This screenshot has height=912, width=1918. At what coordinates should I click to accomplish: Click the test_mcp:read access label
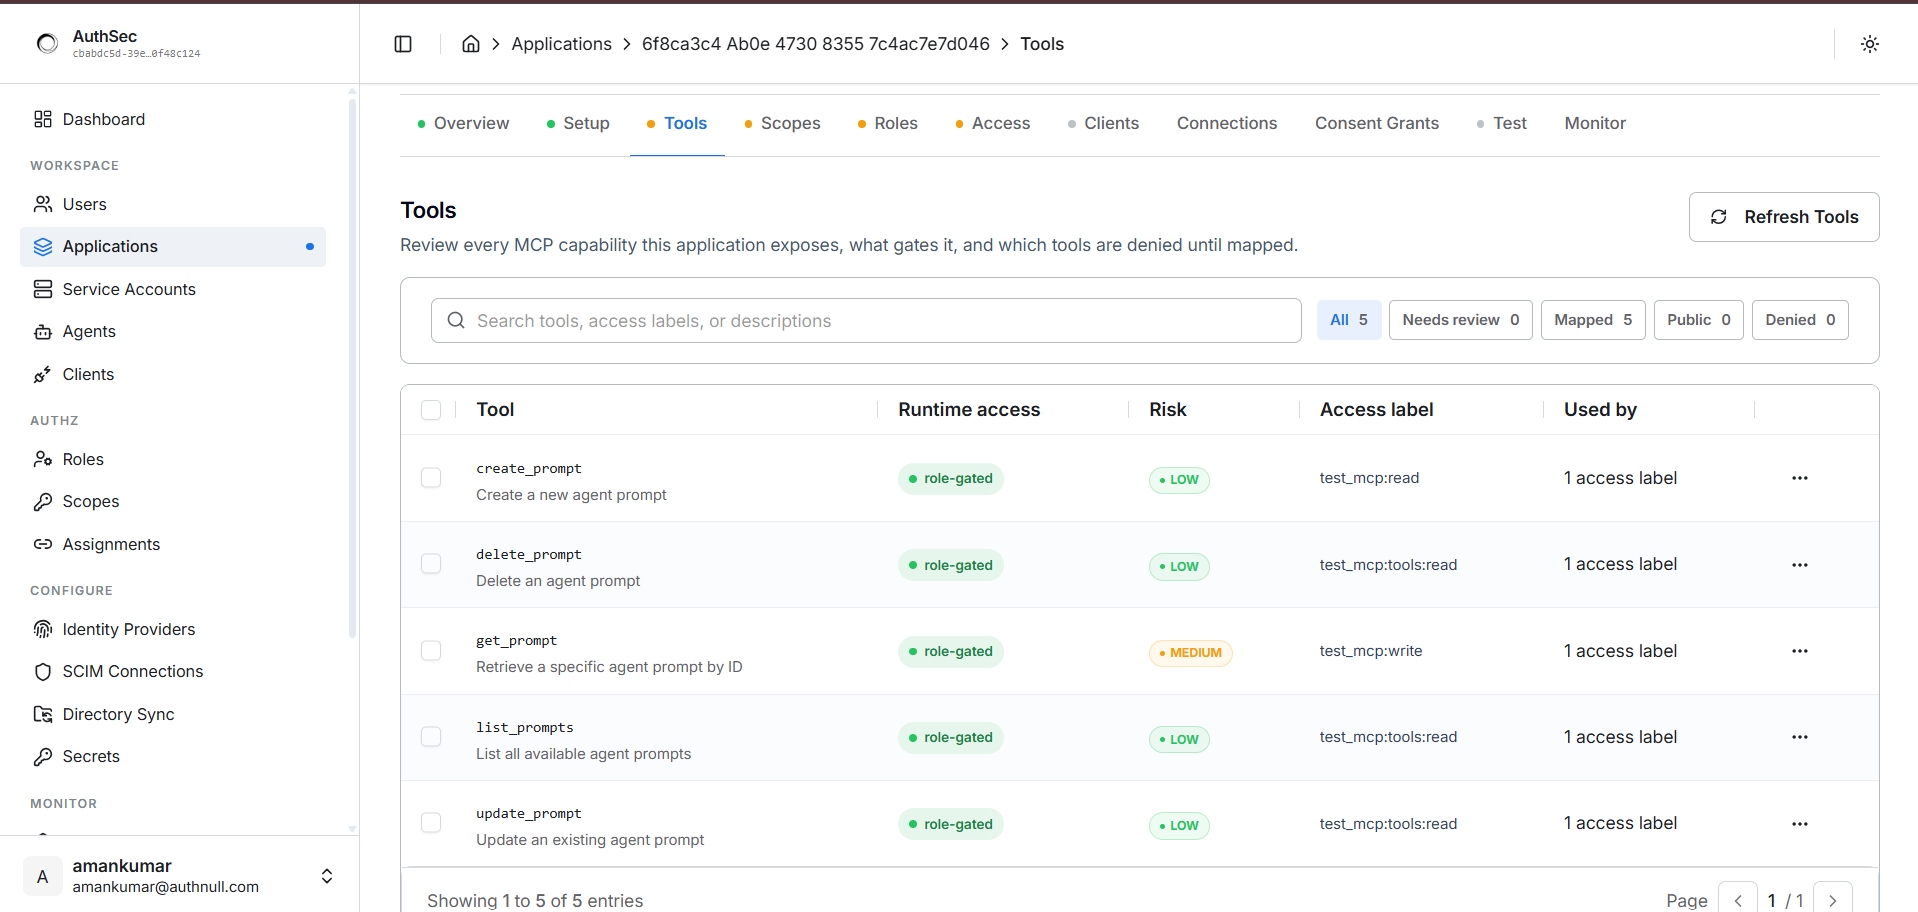pos(1369,478)
